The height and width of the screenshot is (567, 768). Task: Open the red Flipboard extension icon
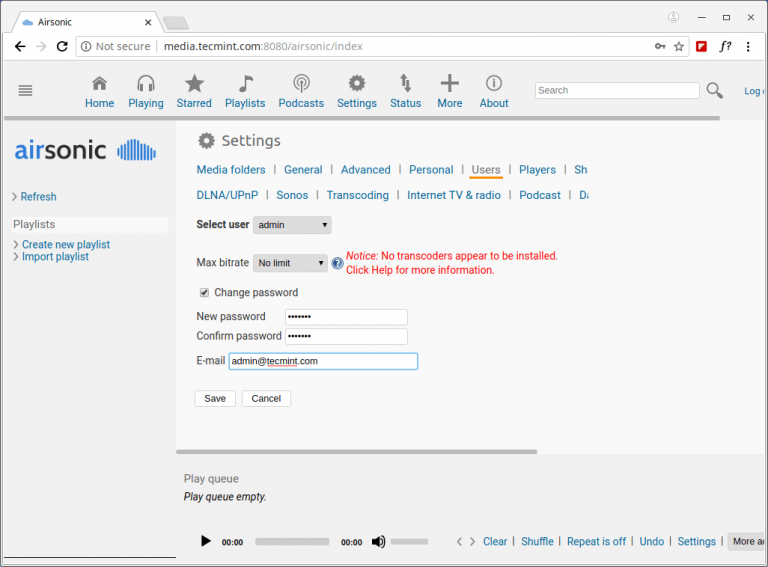pos(701,47)
